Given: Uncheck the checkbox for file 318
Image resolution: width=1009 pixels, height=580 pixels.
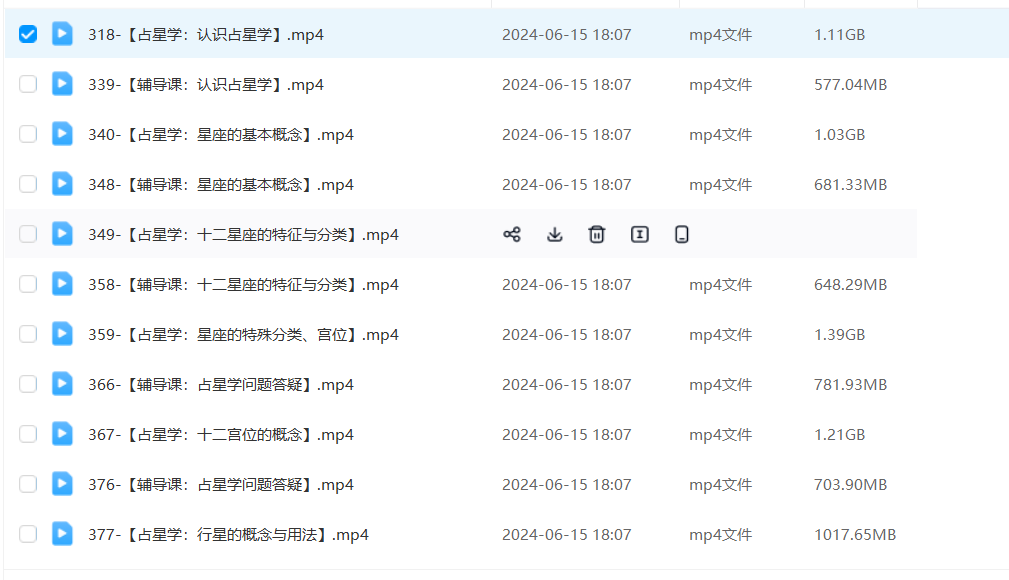Looking at the screenshot, I should [28, 34].
